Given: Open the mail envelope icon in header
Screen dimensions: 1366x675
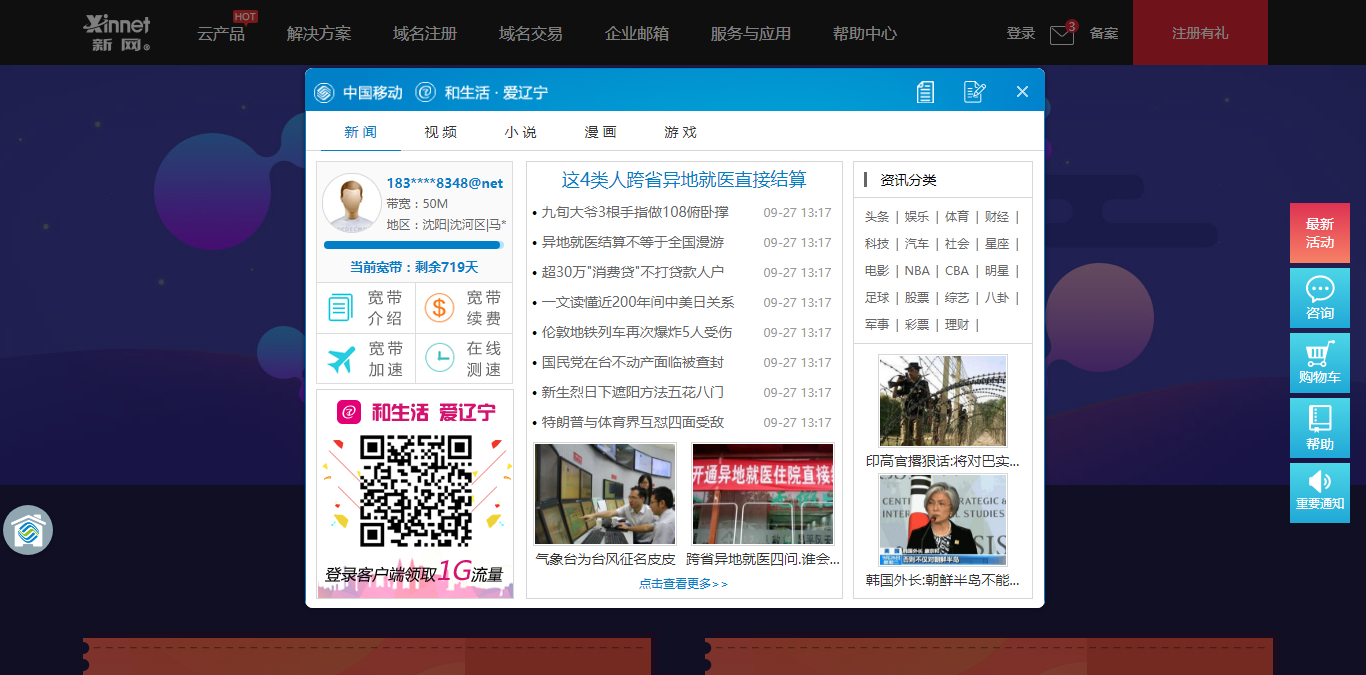Looking at the screenshot, I should pyautogui.click(x=1061, y=35).
